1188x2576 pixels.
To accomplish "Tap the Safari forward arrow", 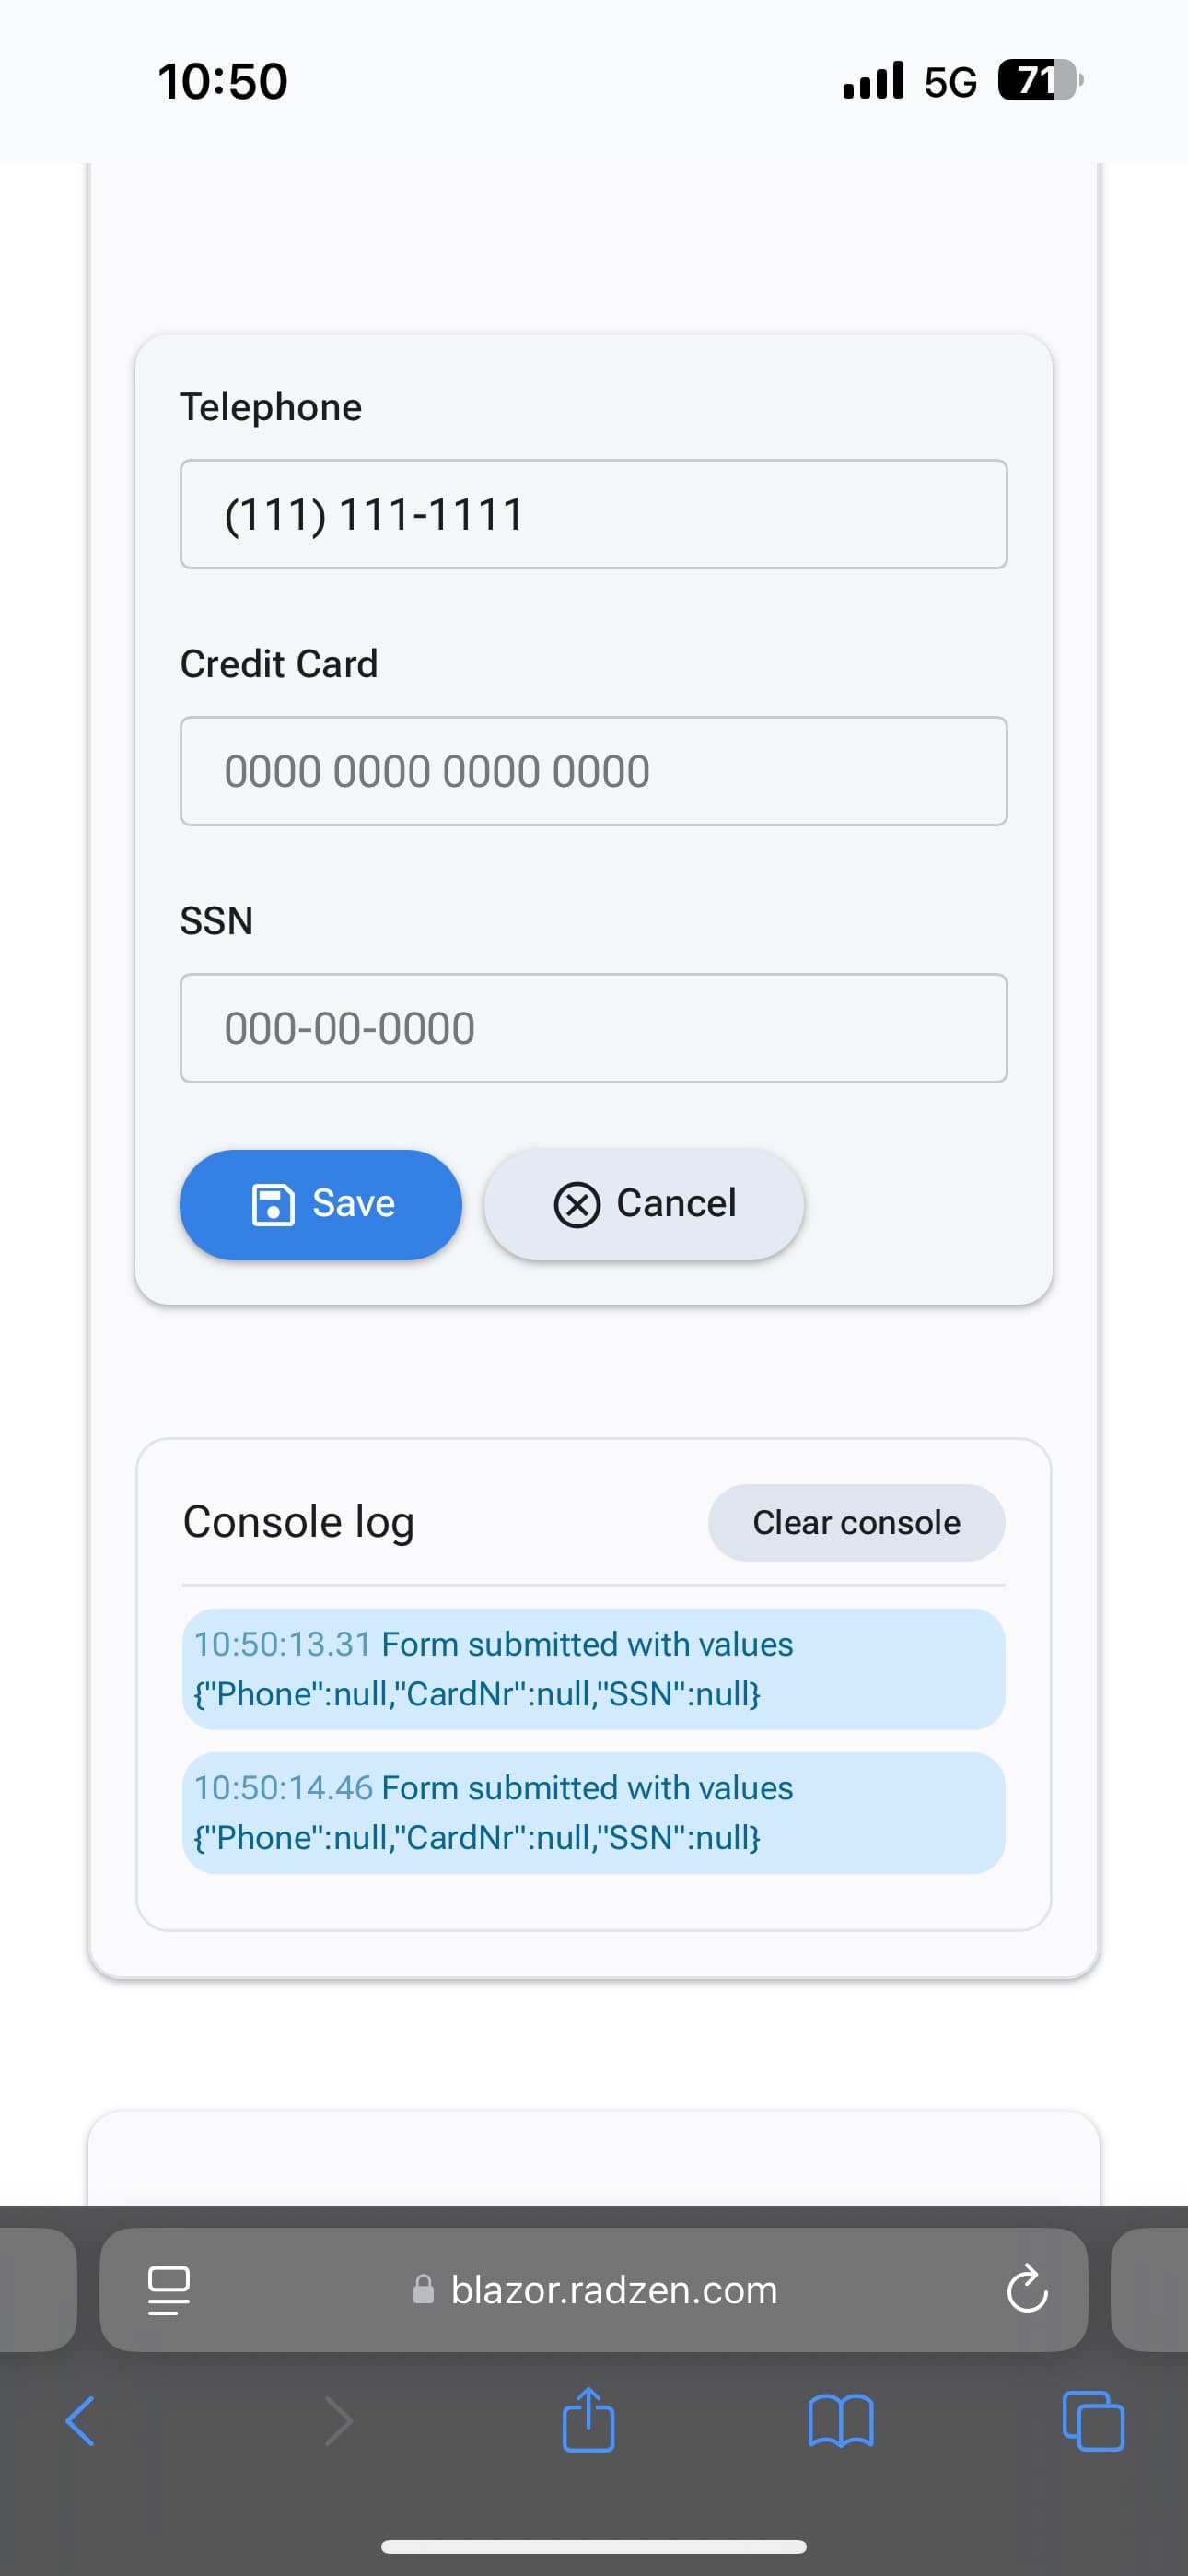I will tap(339, 2421).
